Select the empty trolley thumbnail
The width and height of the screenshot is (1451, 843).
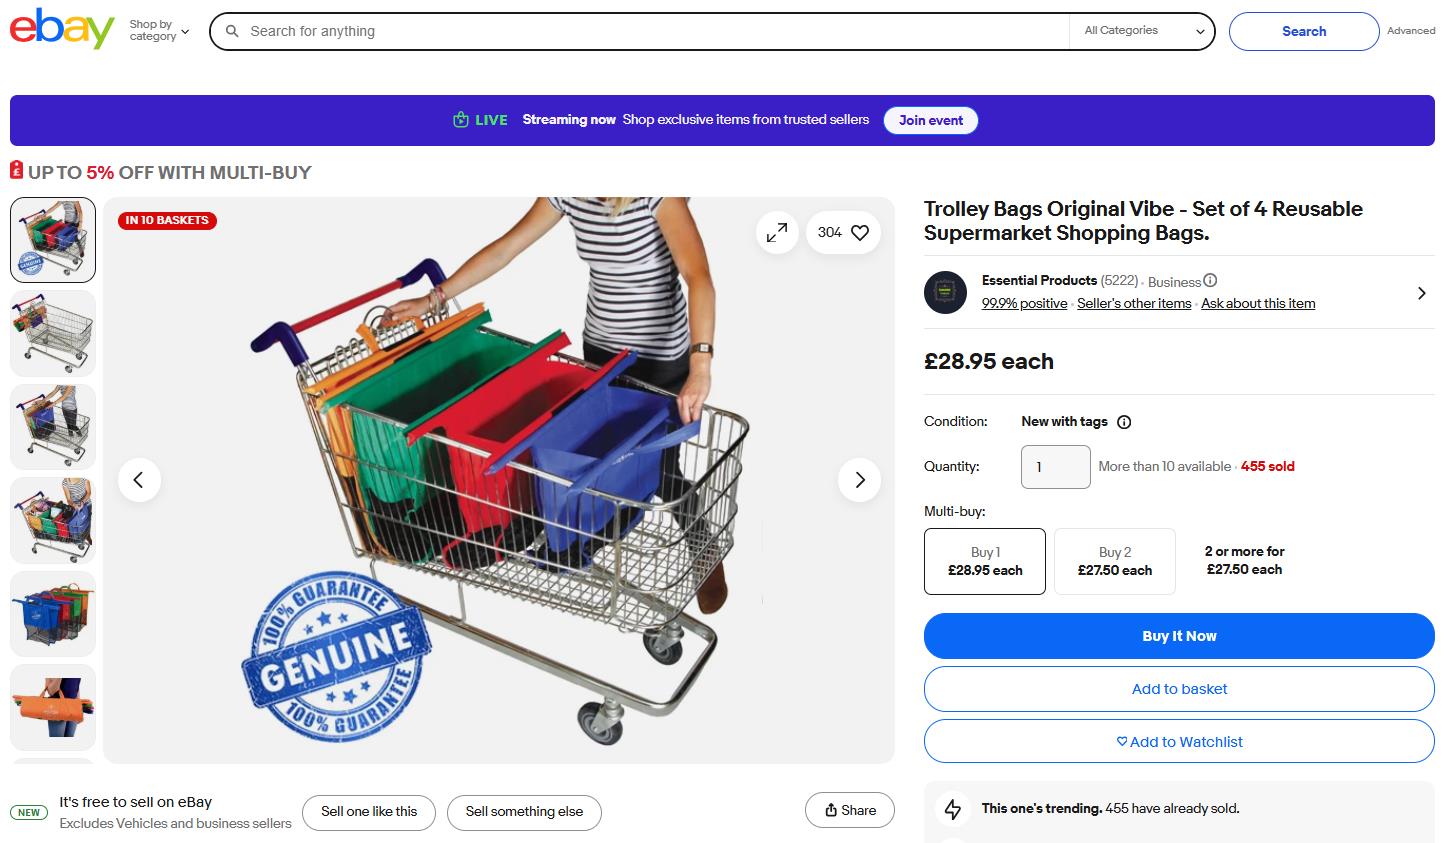(x=53, y=334)
